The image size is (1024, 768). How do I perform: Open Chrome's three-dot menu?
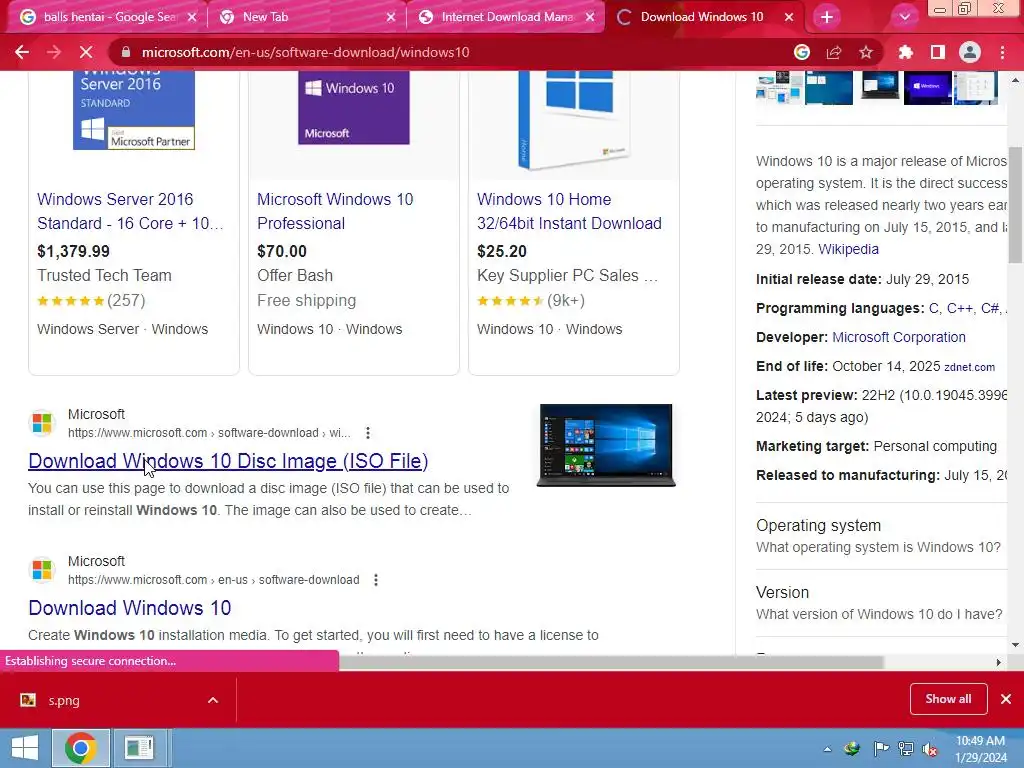tap(1002, 52)
